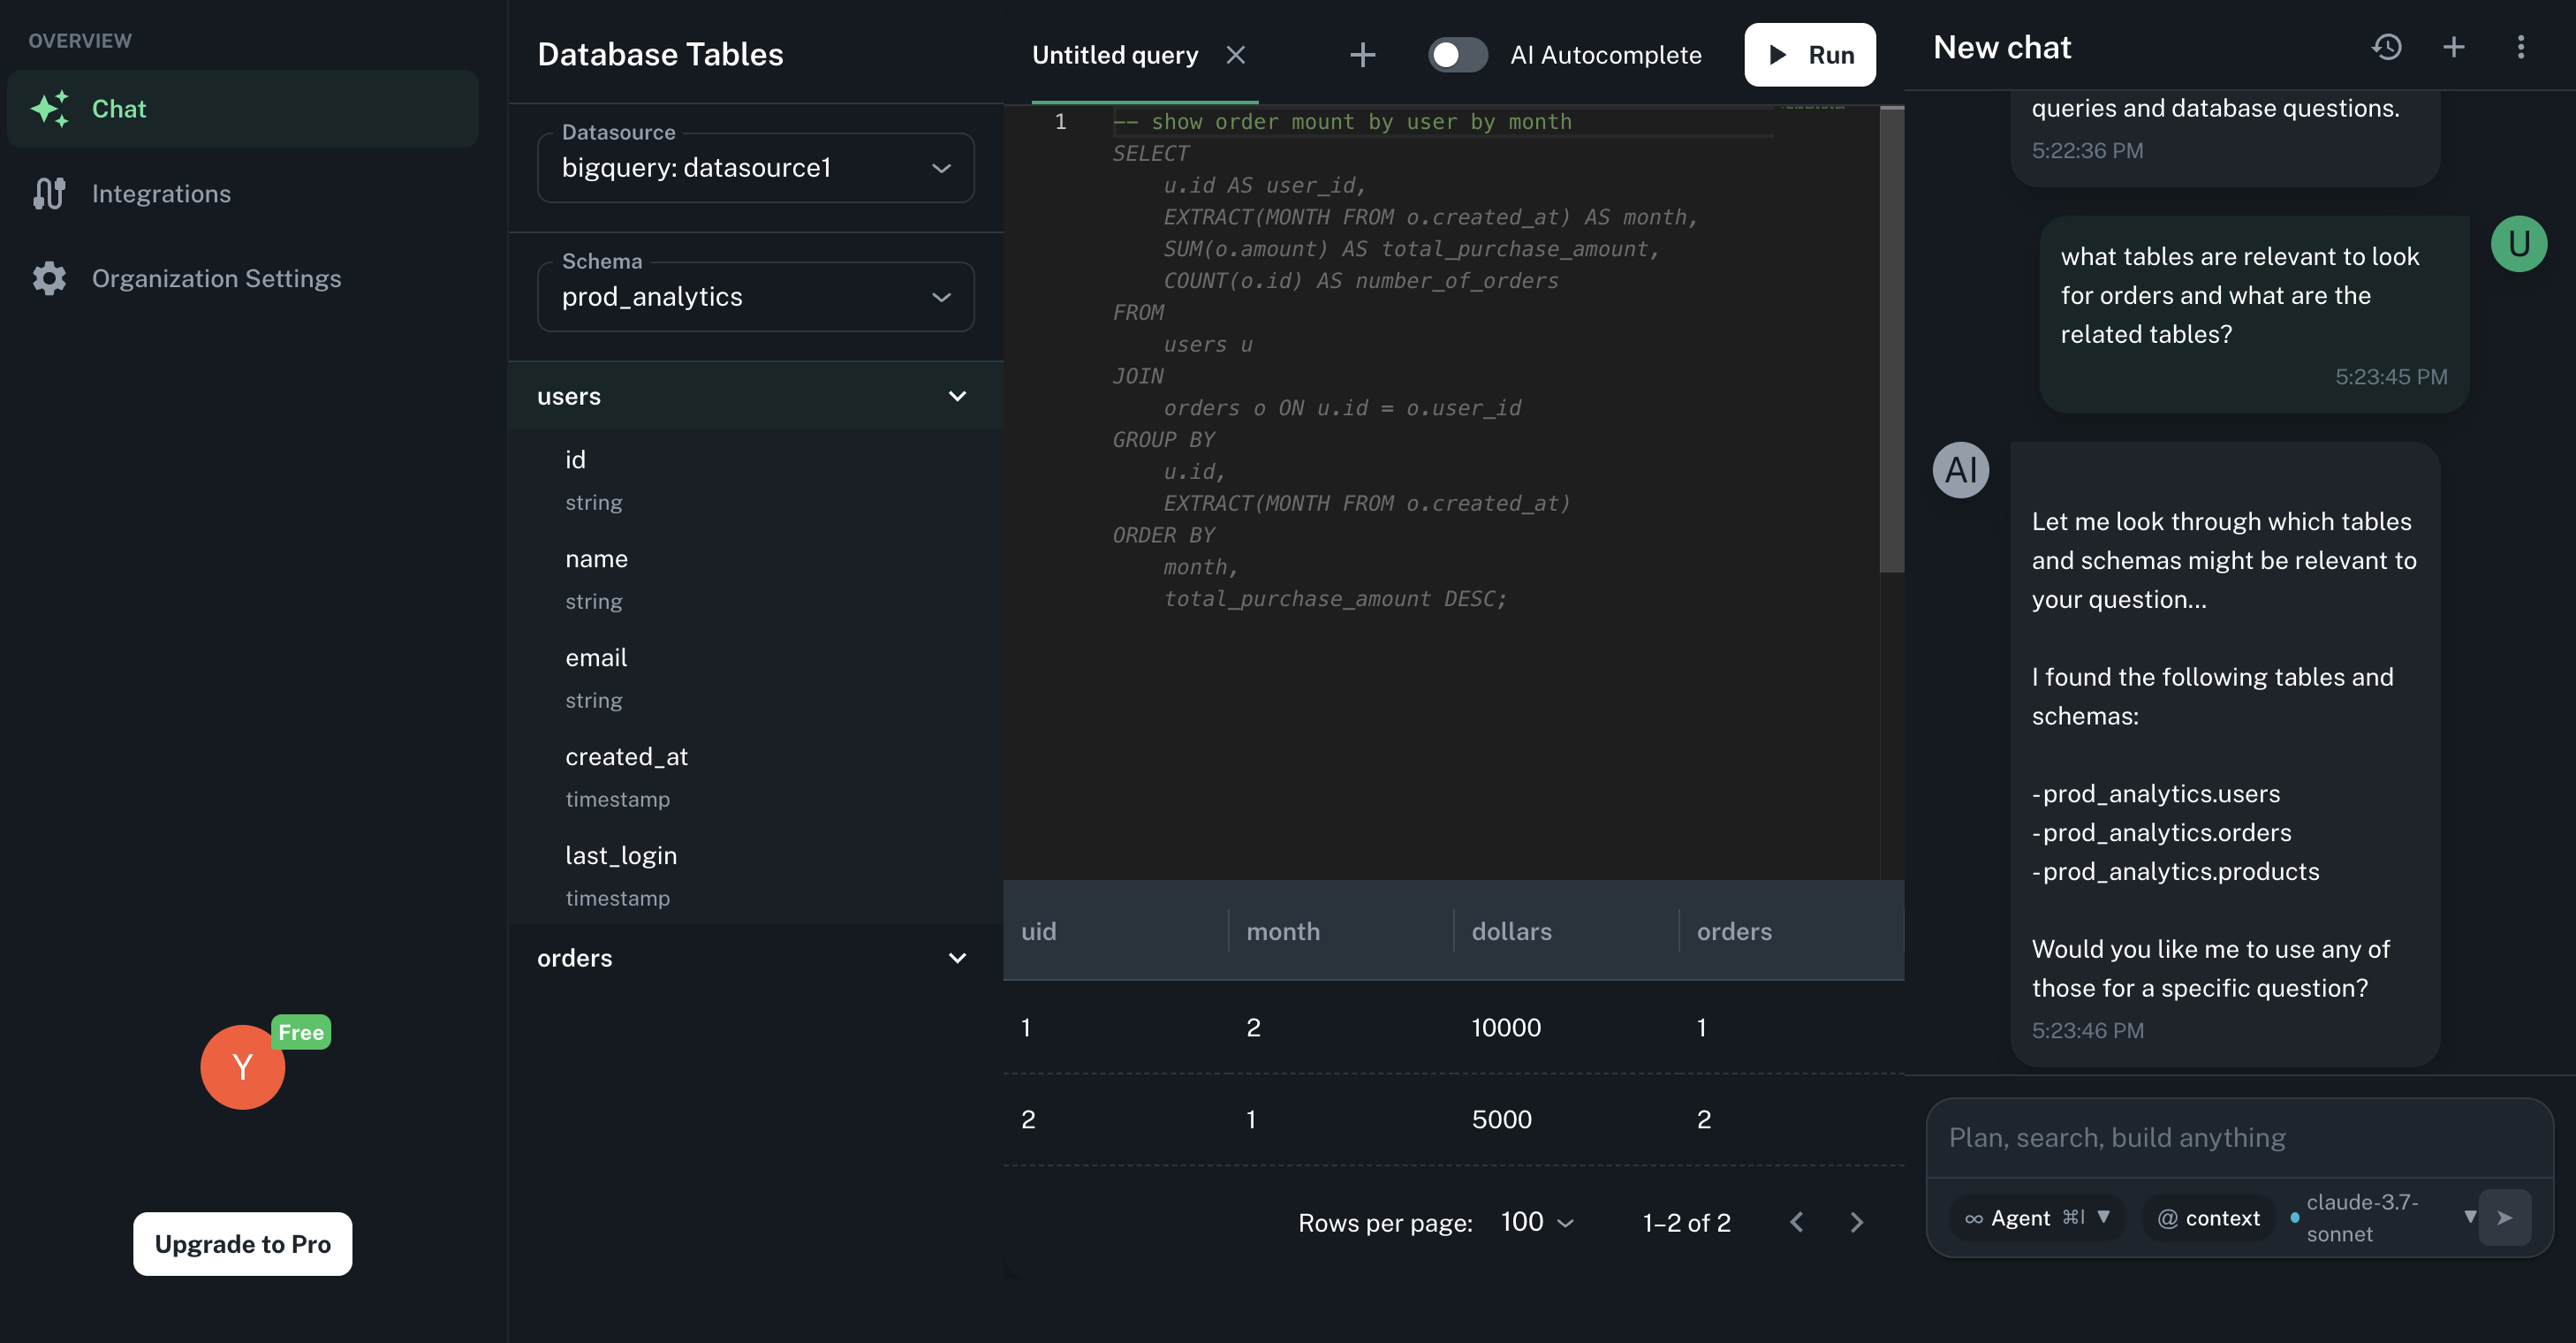Select Integrations in sidebar

[242, 193]
